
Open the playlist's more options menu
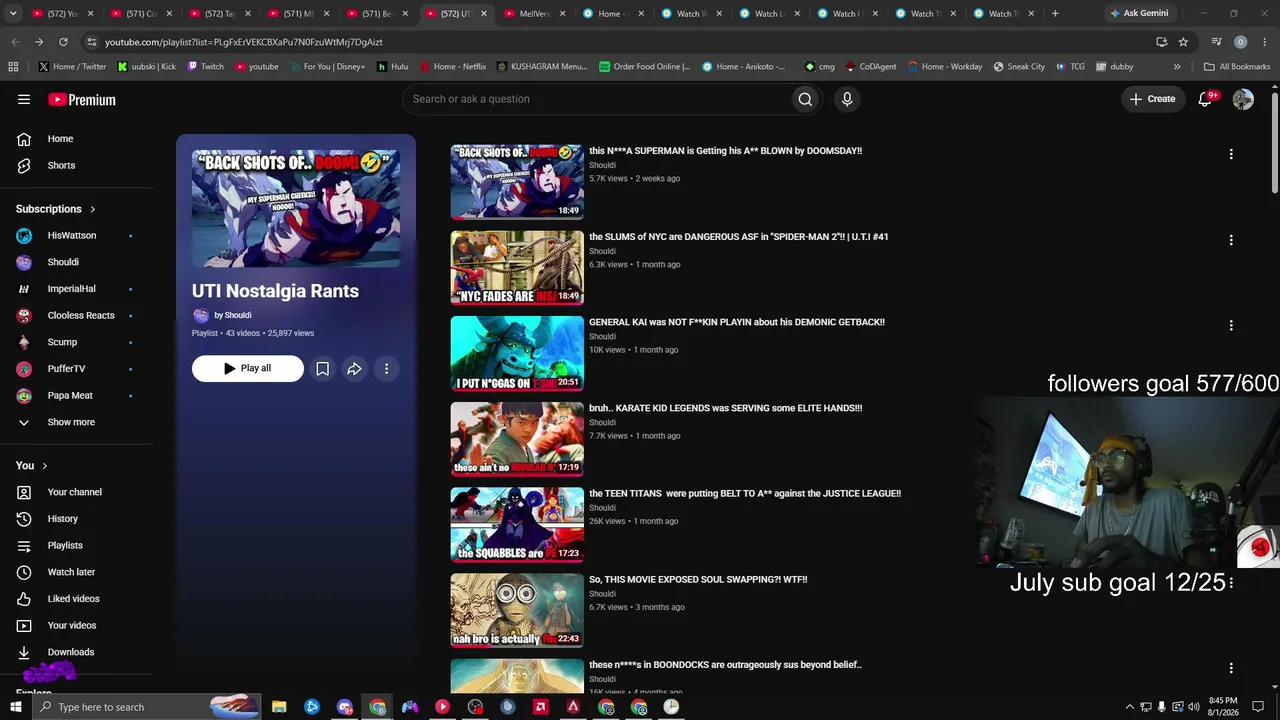386,369
